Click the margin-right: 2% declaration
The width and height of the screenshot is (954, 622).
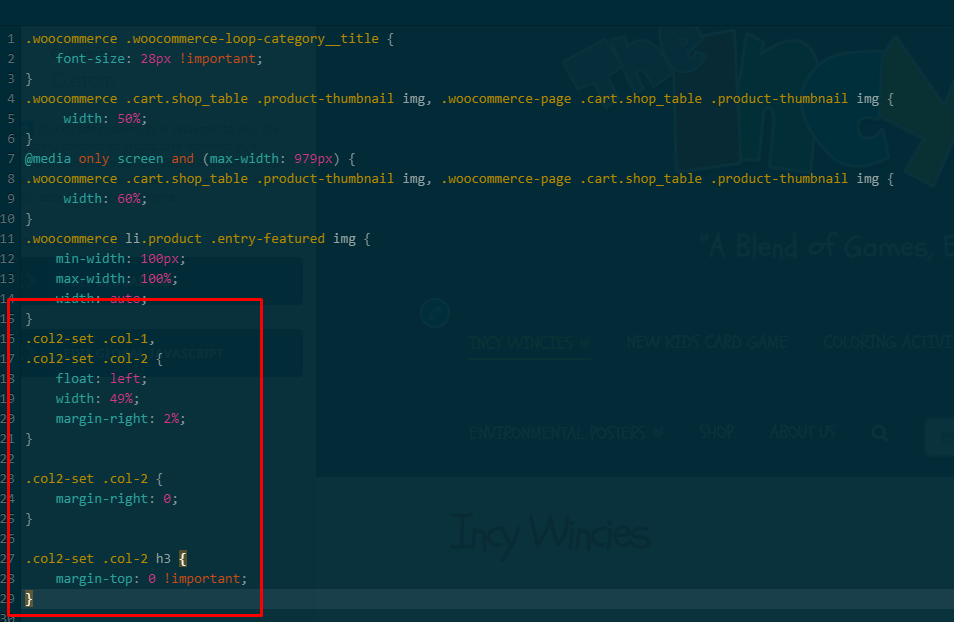pos(120,419)
